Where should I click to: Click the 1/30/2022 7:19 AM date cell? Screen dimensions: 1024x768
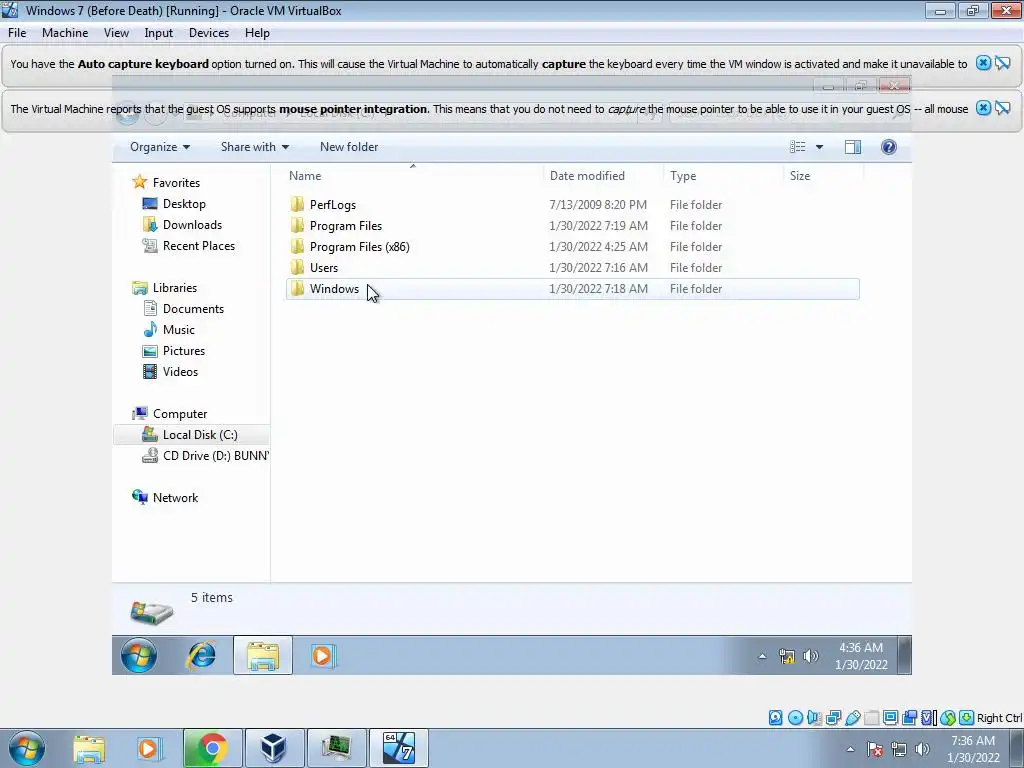click(598, 226)
